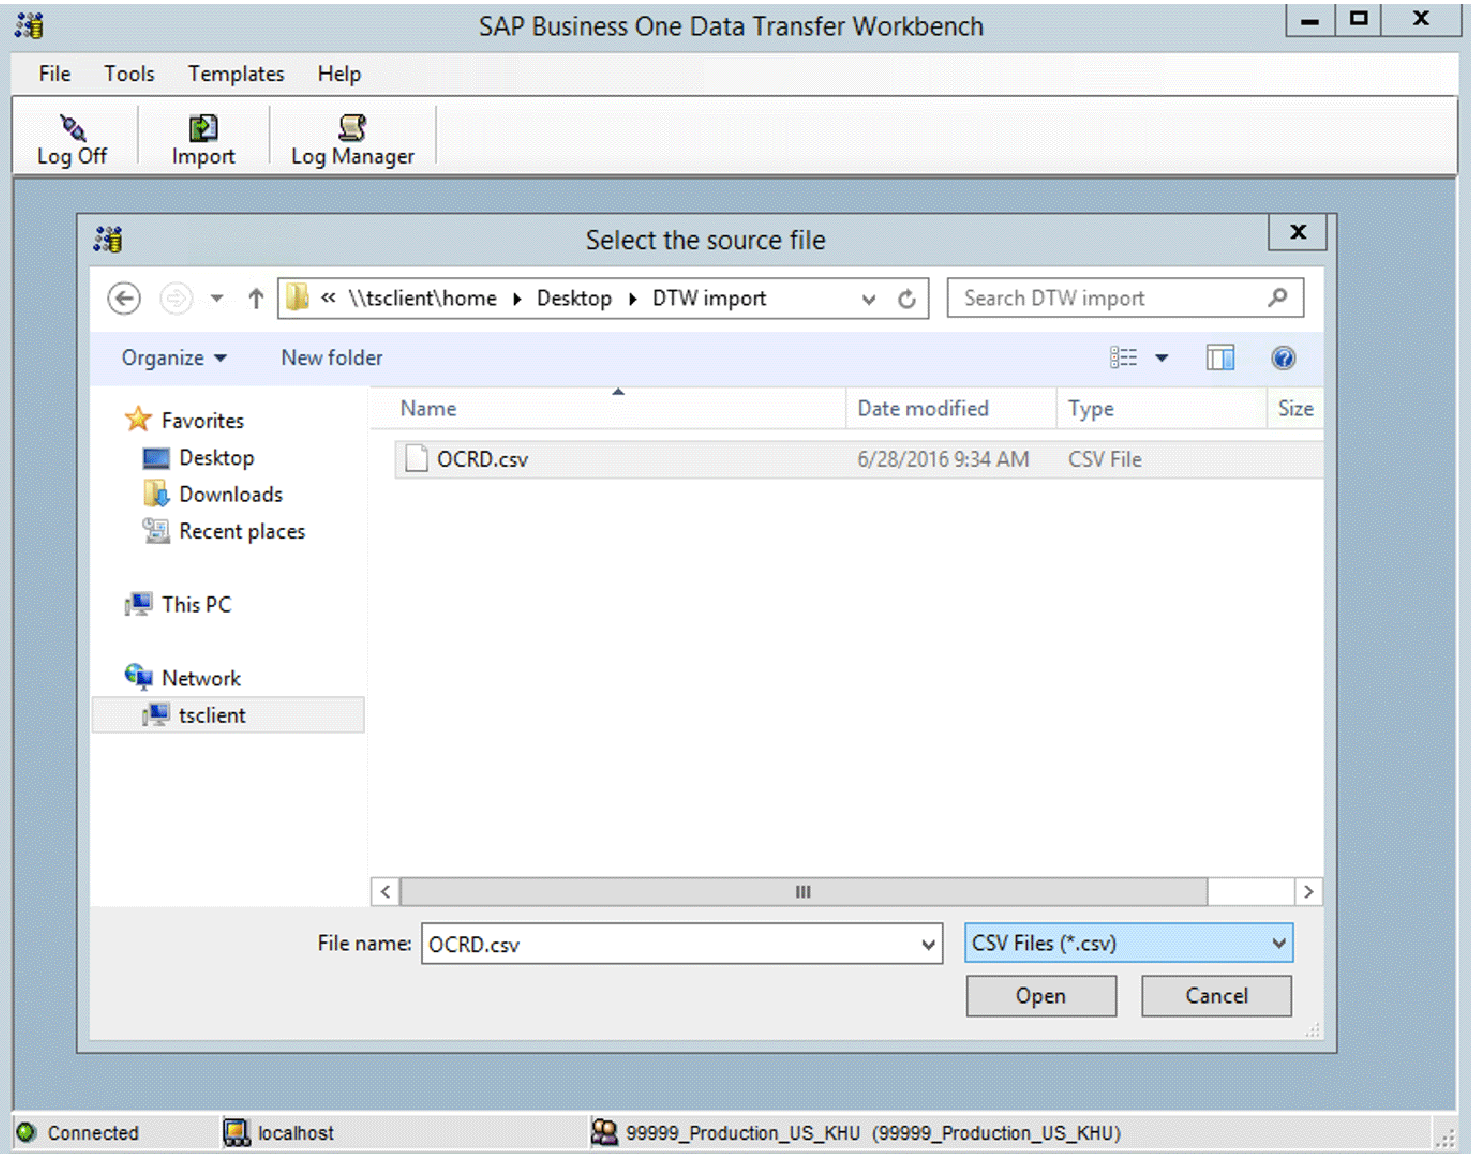Sort by Date modified column

click(951, 408)
